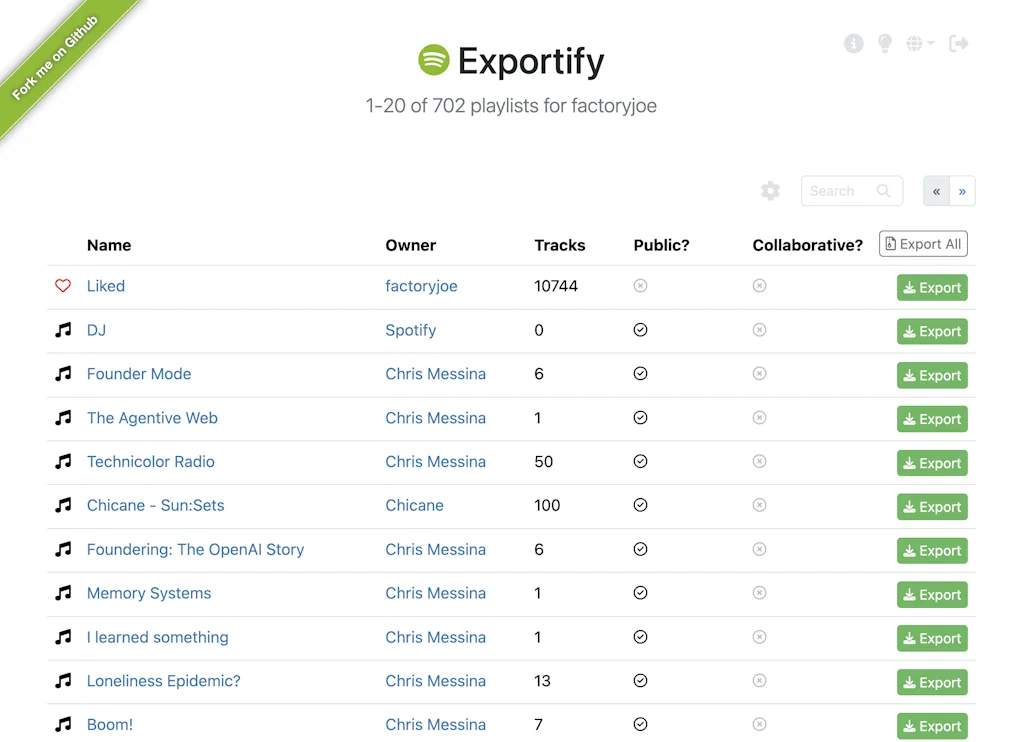This screenshot has height=742, width=1024.
Task: Click the Export All button
Action: [922, 243]
